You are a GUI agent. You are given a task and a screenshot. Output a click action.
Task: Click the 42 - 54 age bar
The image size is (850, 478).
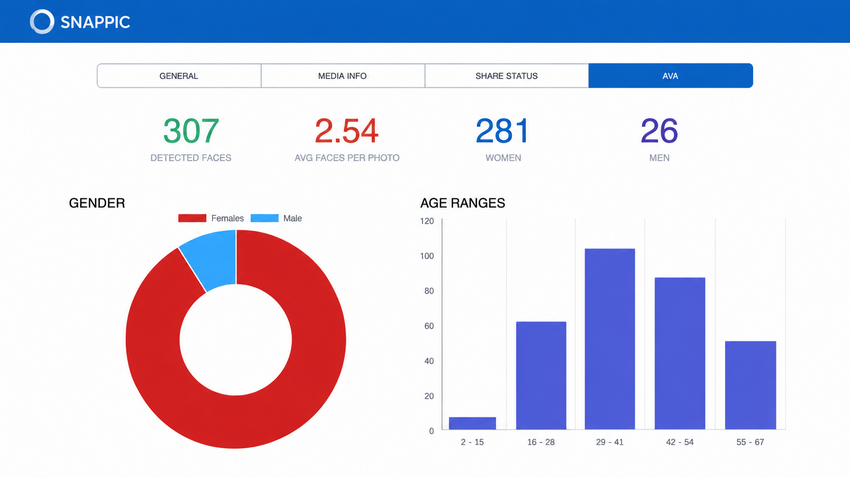(x=680, y=353)
